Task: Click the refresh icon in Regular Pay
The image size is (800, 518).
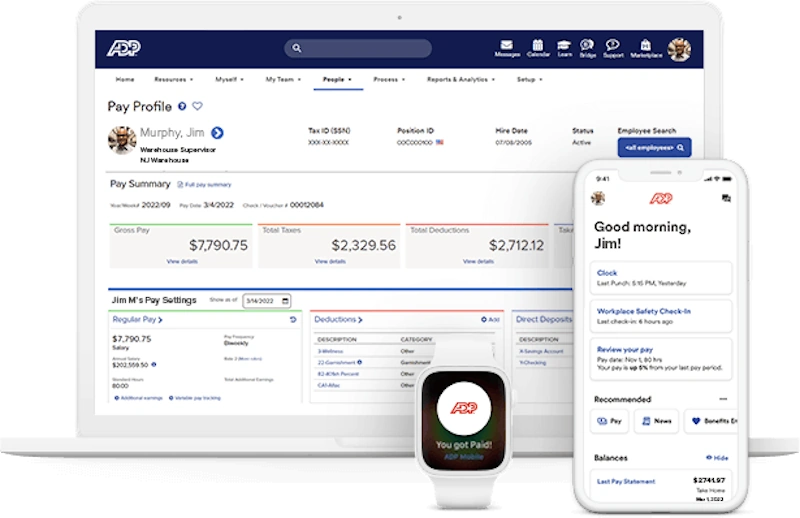Action: click(293, 320)
